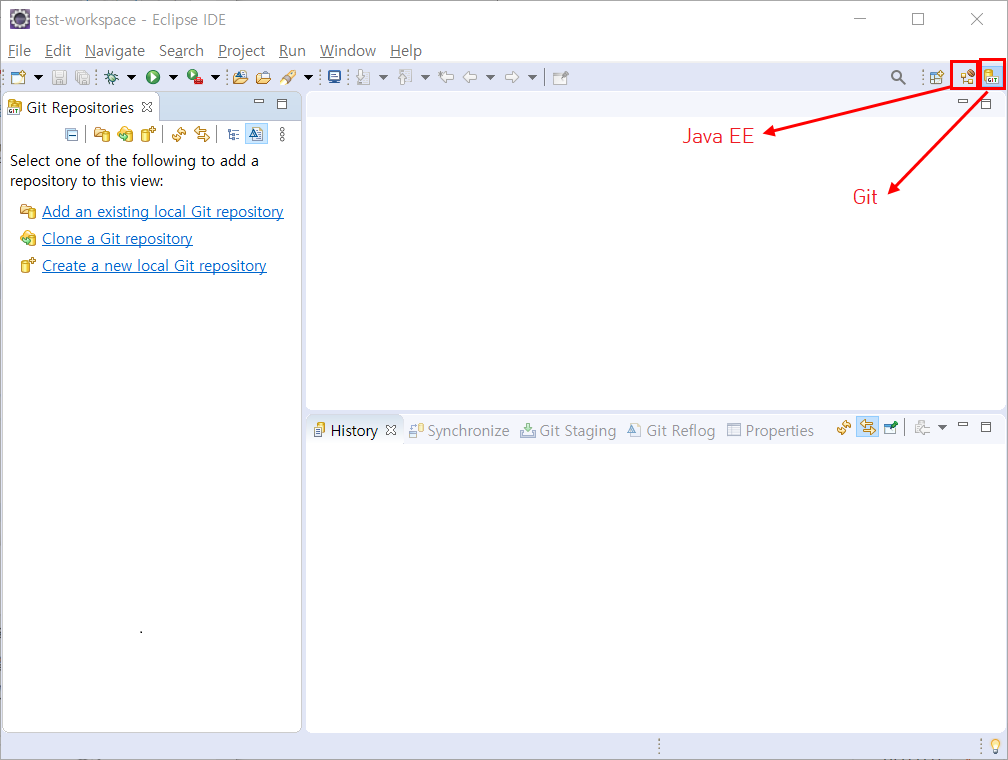The height and width of the screenshot is (760, 1008).
Task: Click the Search flashlight toolbar icon
Action: tap(288, 78)
